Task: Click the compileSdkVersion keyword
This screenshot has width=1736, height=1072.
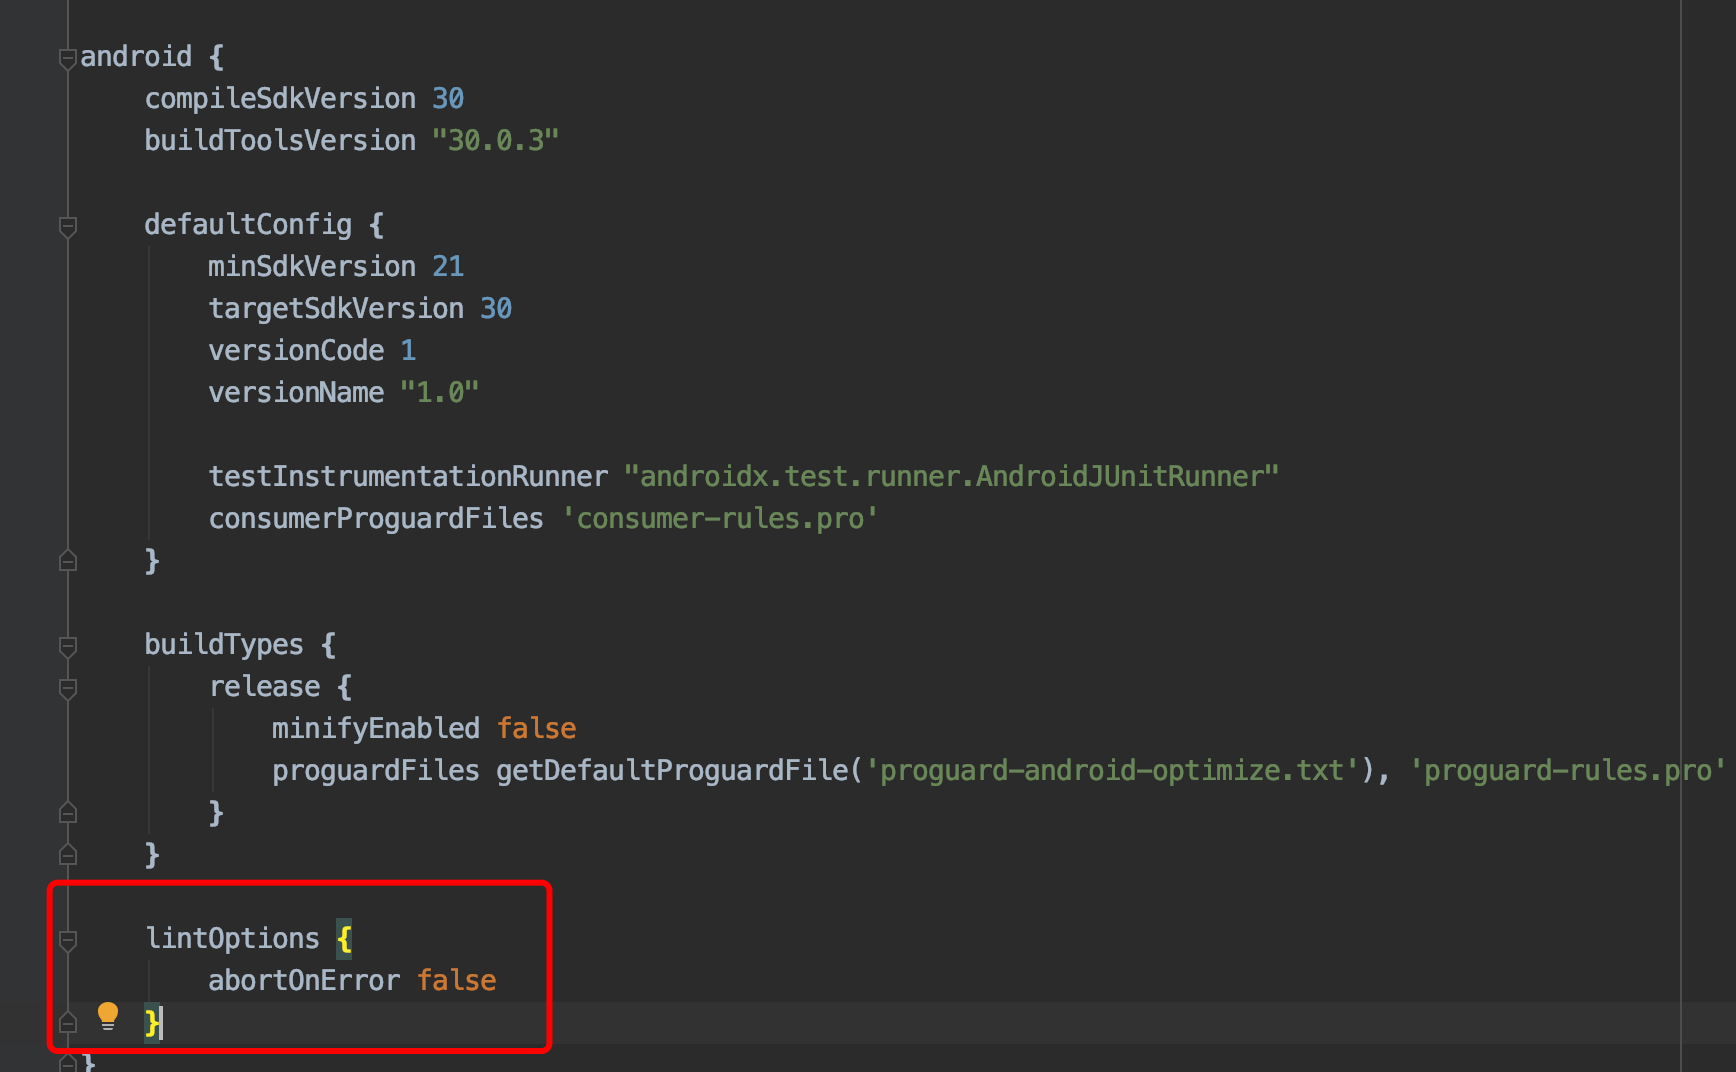Action: [280, 98]
